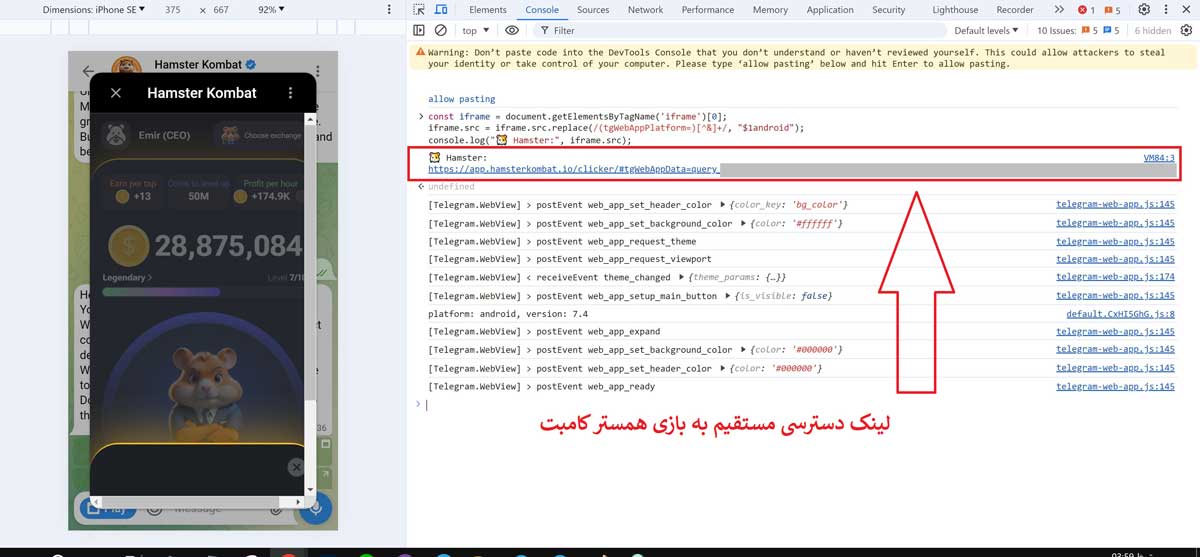Screen dimensions: 1200x557
Task: Clear the console icon
Action: (440, 30)
